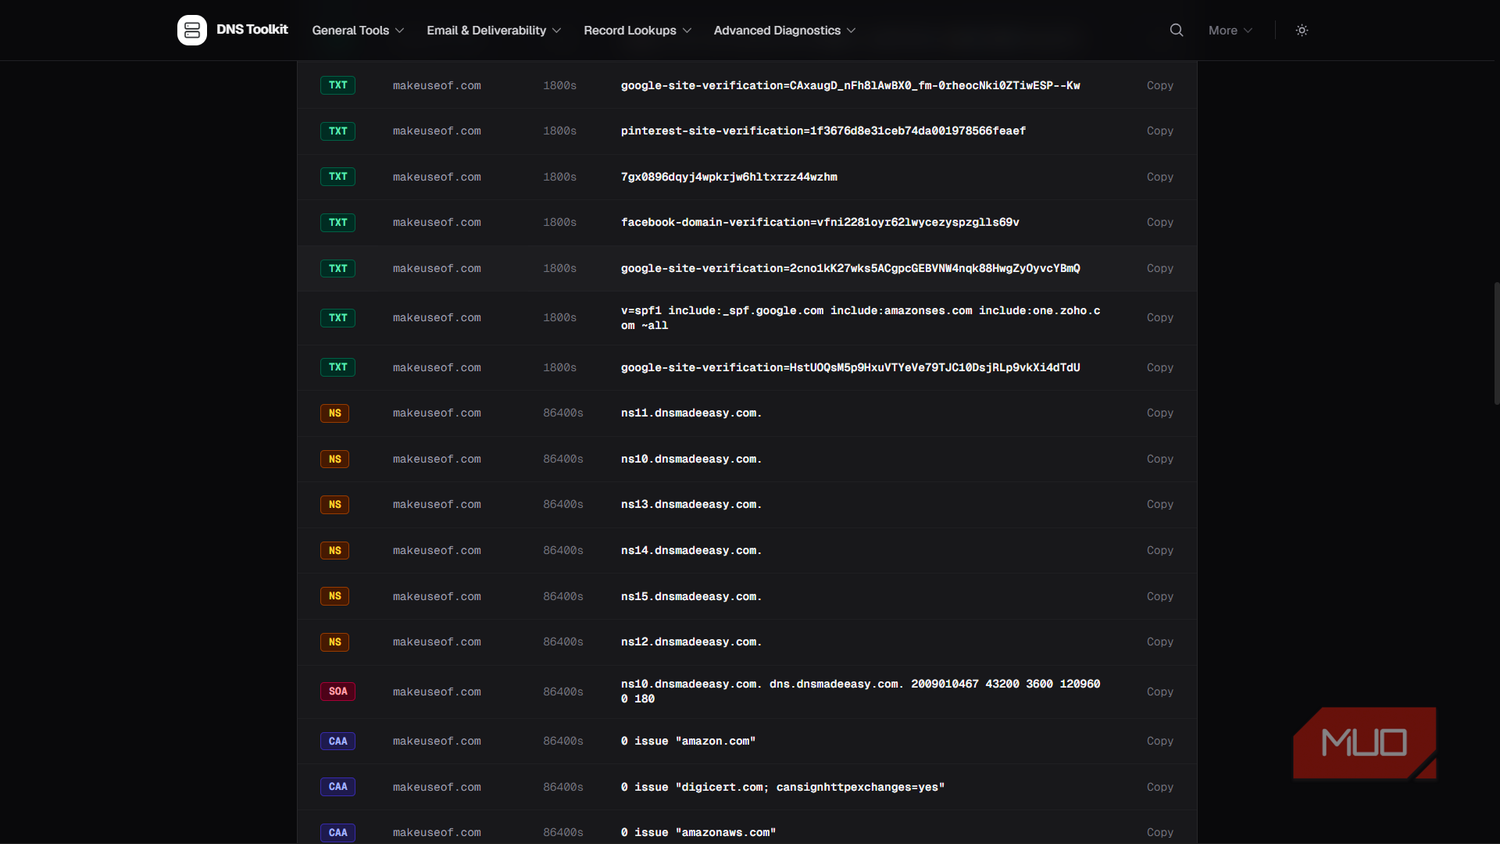The image size is (1500, 844).
Task: Copy the CAA amazon.com issue record
Action: click(1160, 741)
